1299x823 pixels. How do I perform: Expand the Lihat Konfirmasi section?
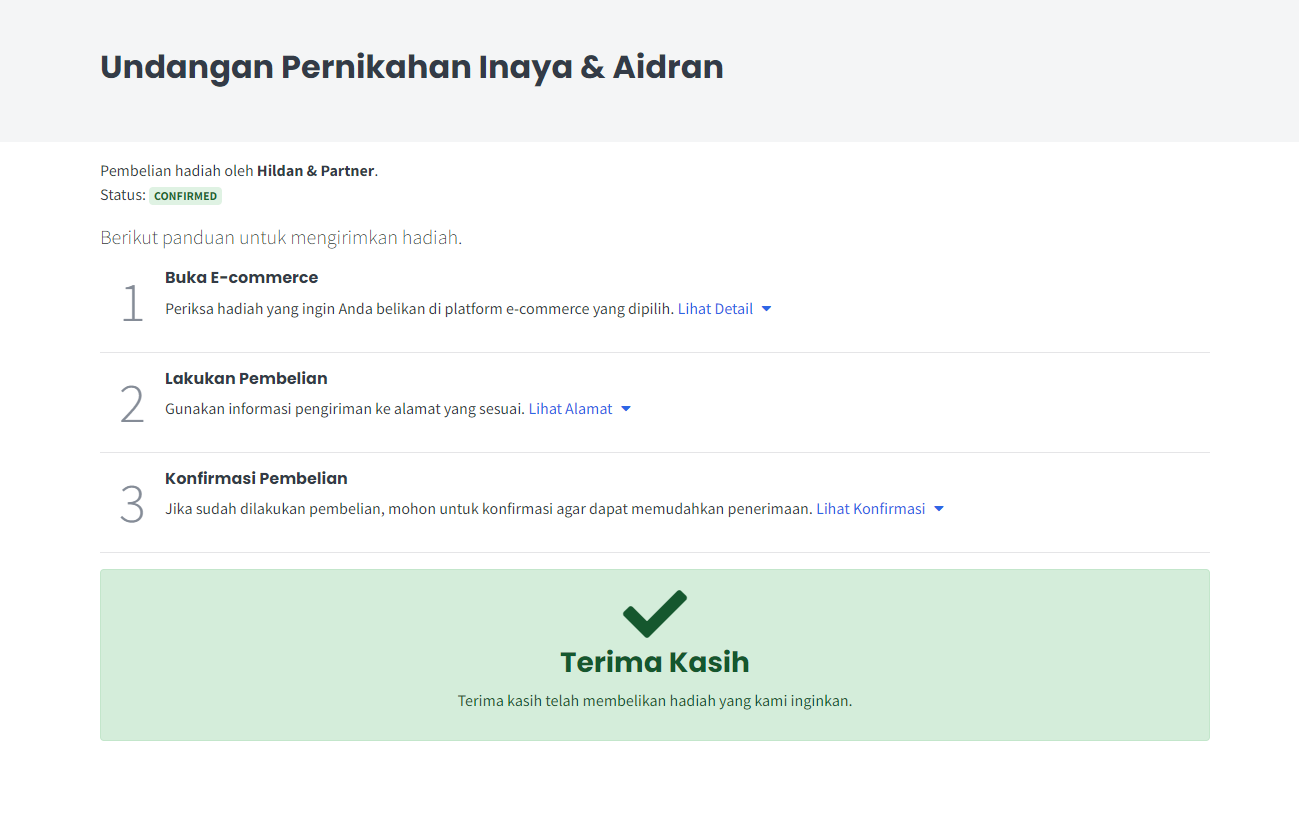tap(880, 509)
